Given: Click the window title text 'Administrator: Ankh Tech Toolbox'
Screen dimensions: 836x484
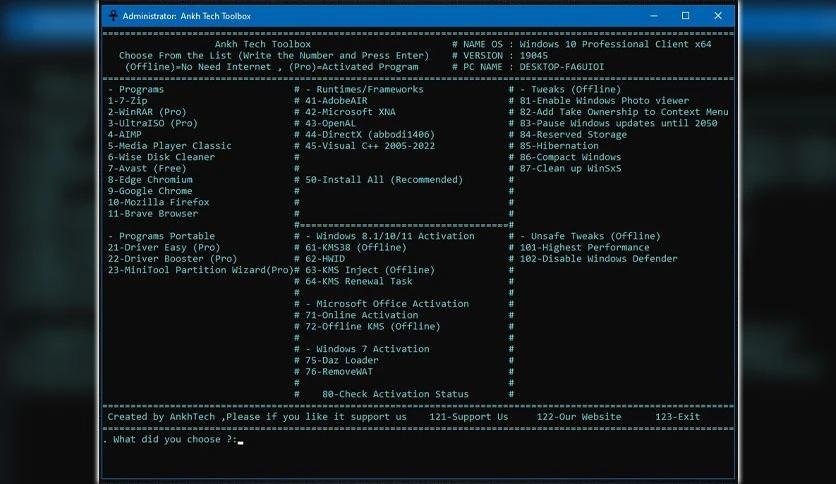Looking at the screenshot, I should tap(187, 16).
